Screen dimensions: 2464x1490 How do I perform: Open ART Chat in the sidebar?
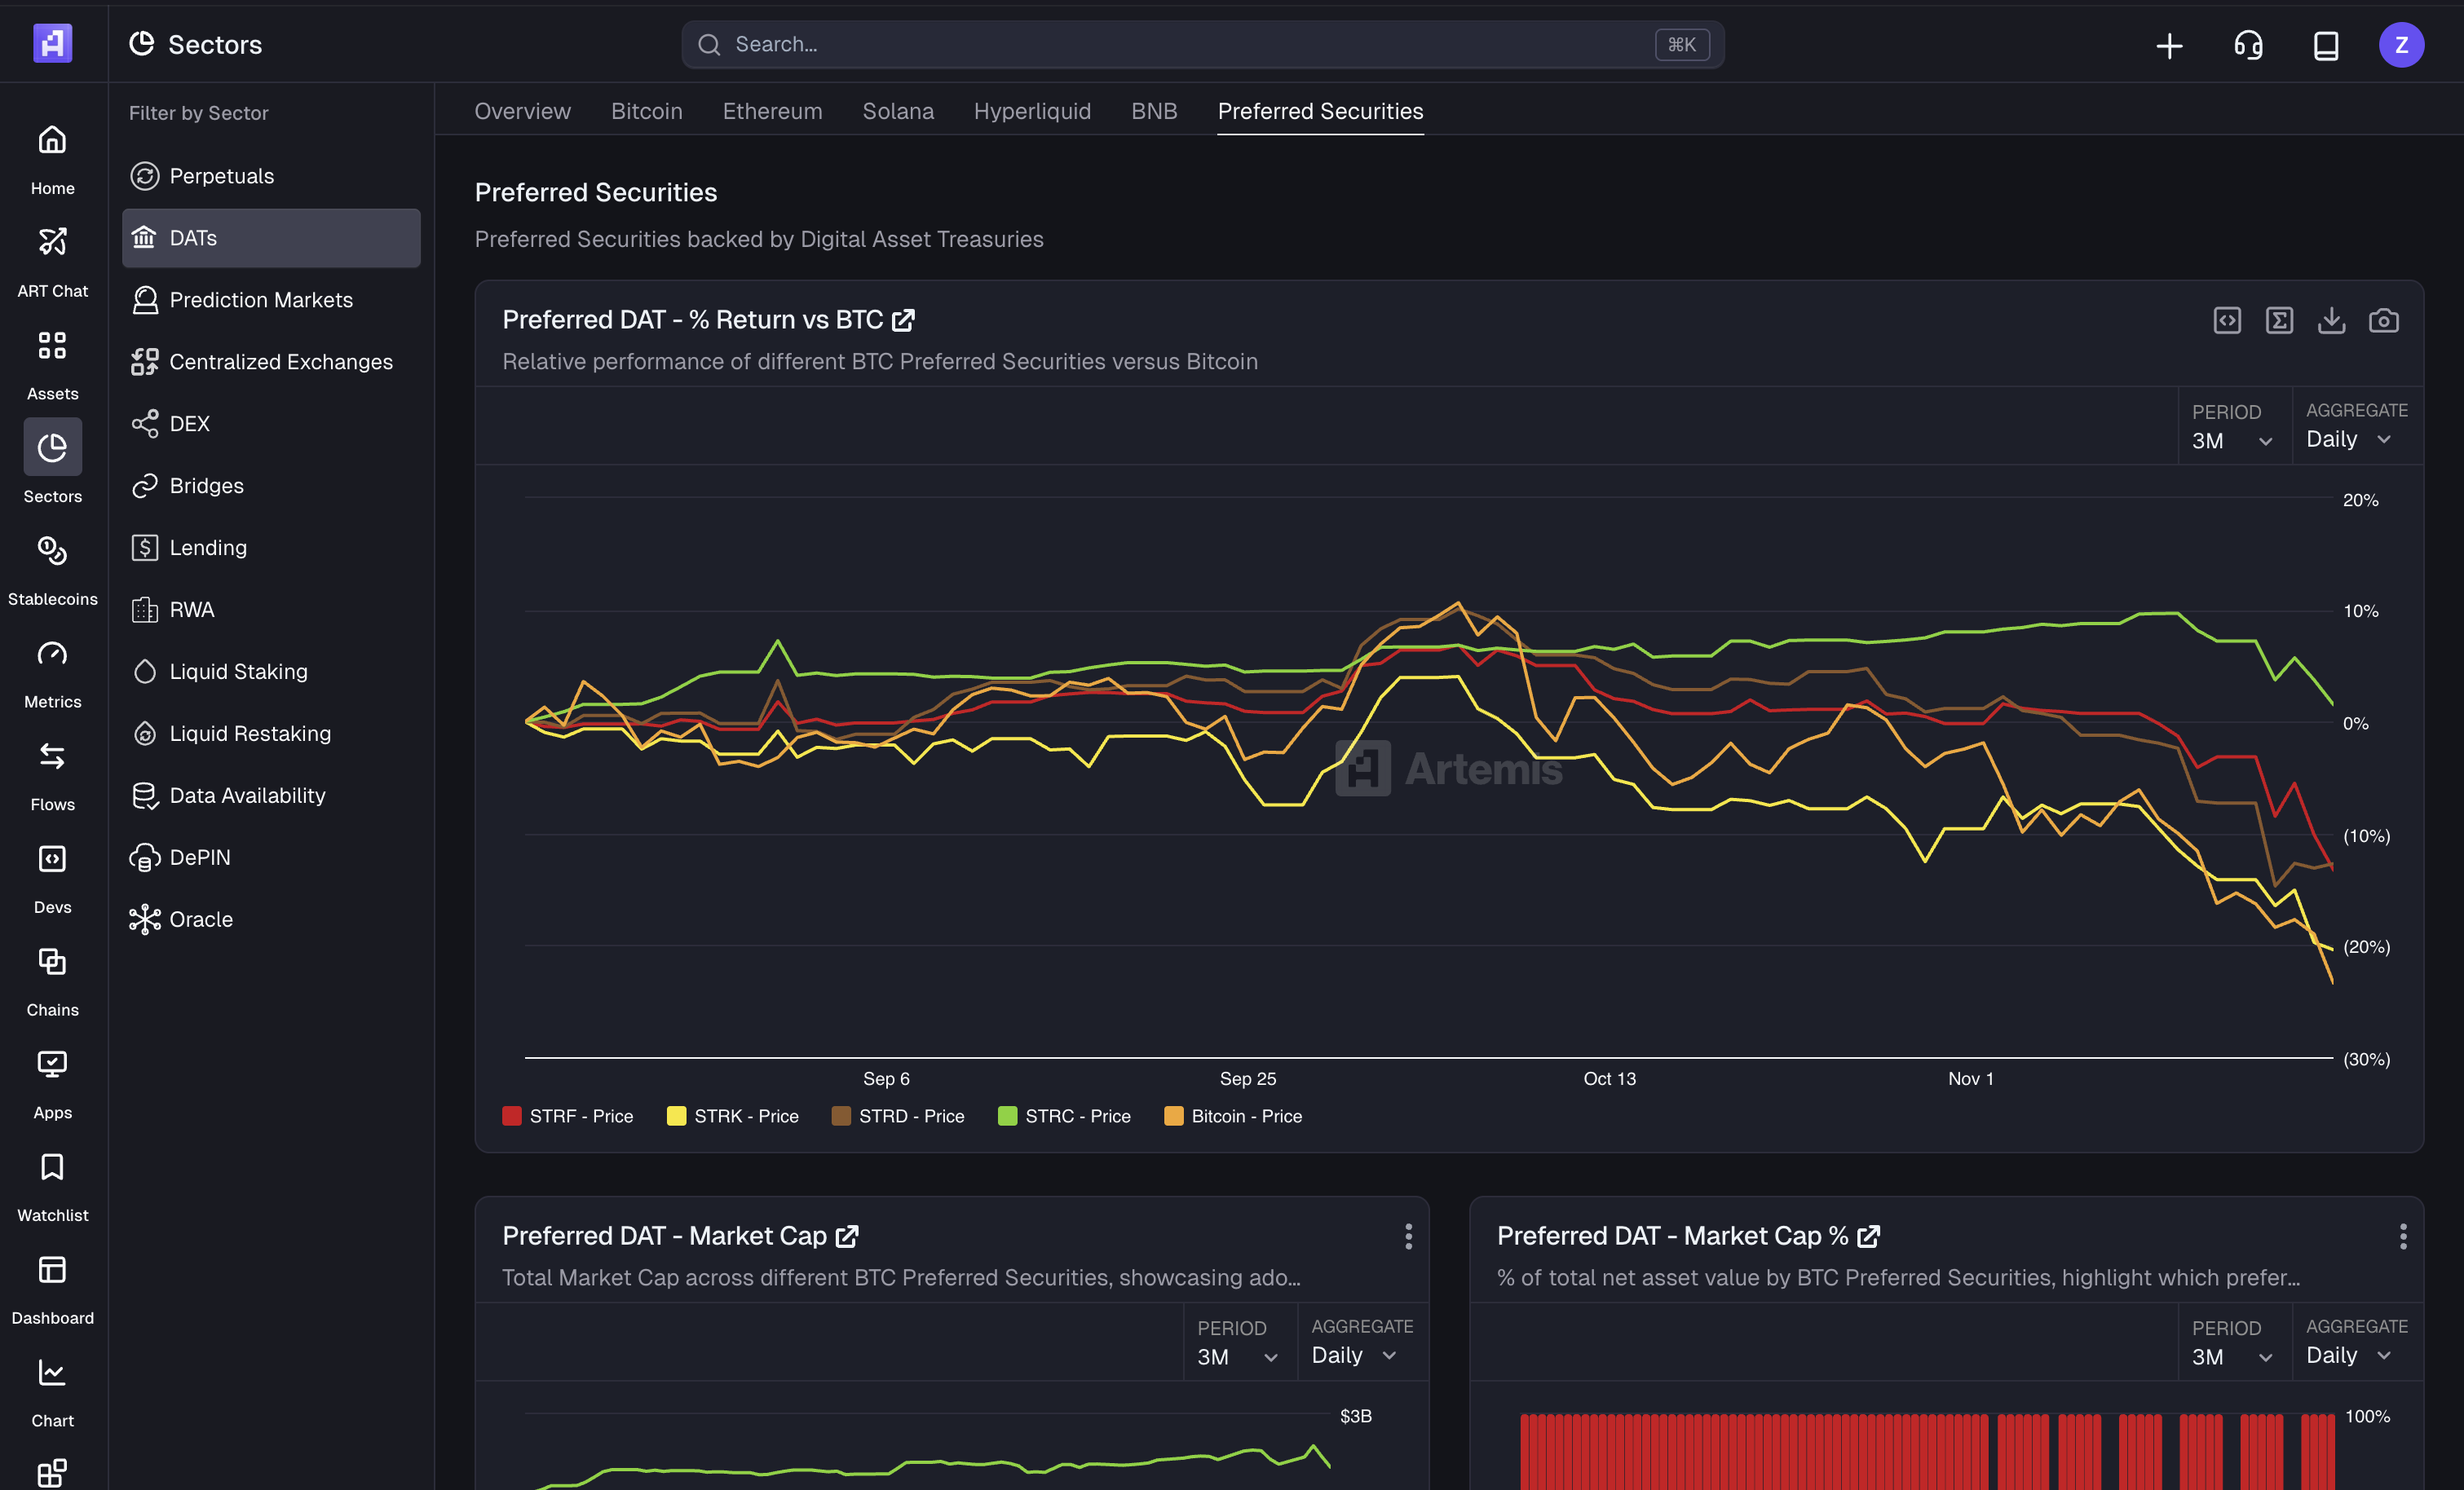point(52,261)
